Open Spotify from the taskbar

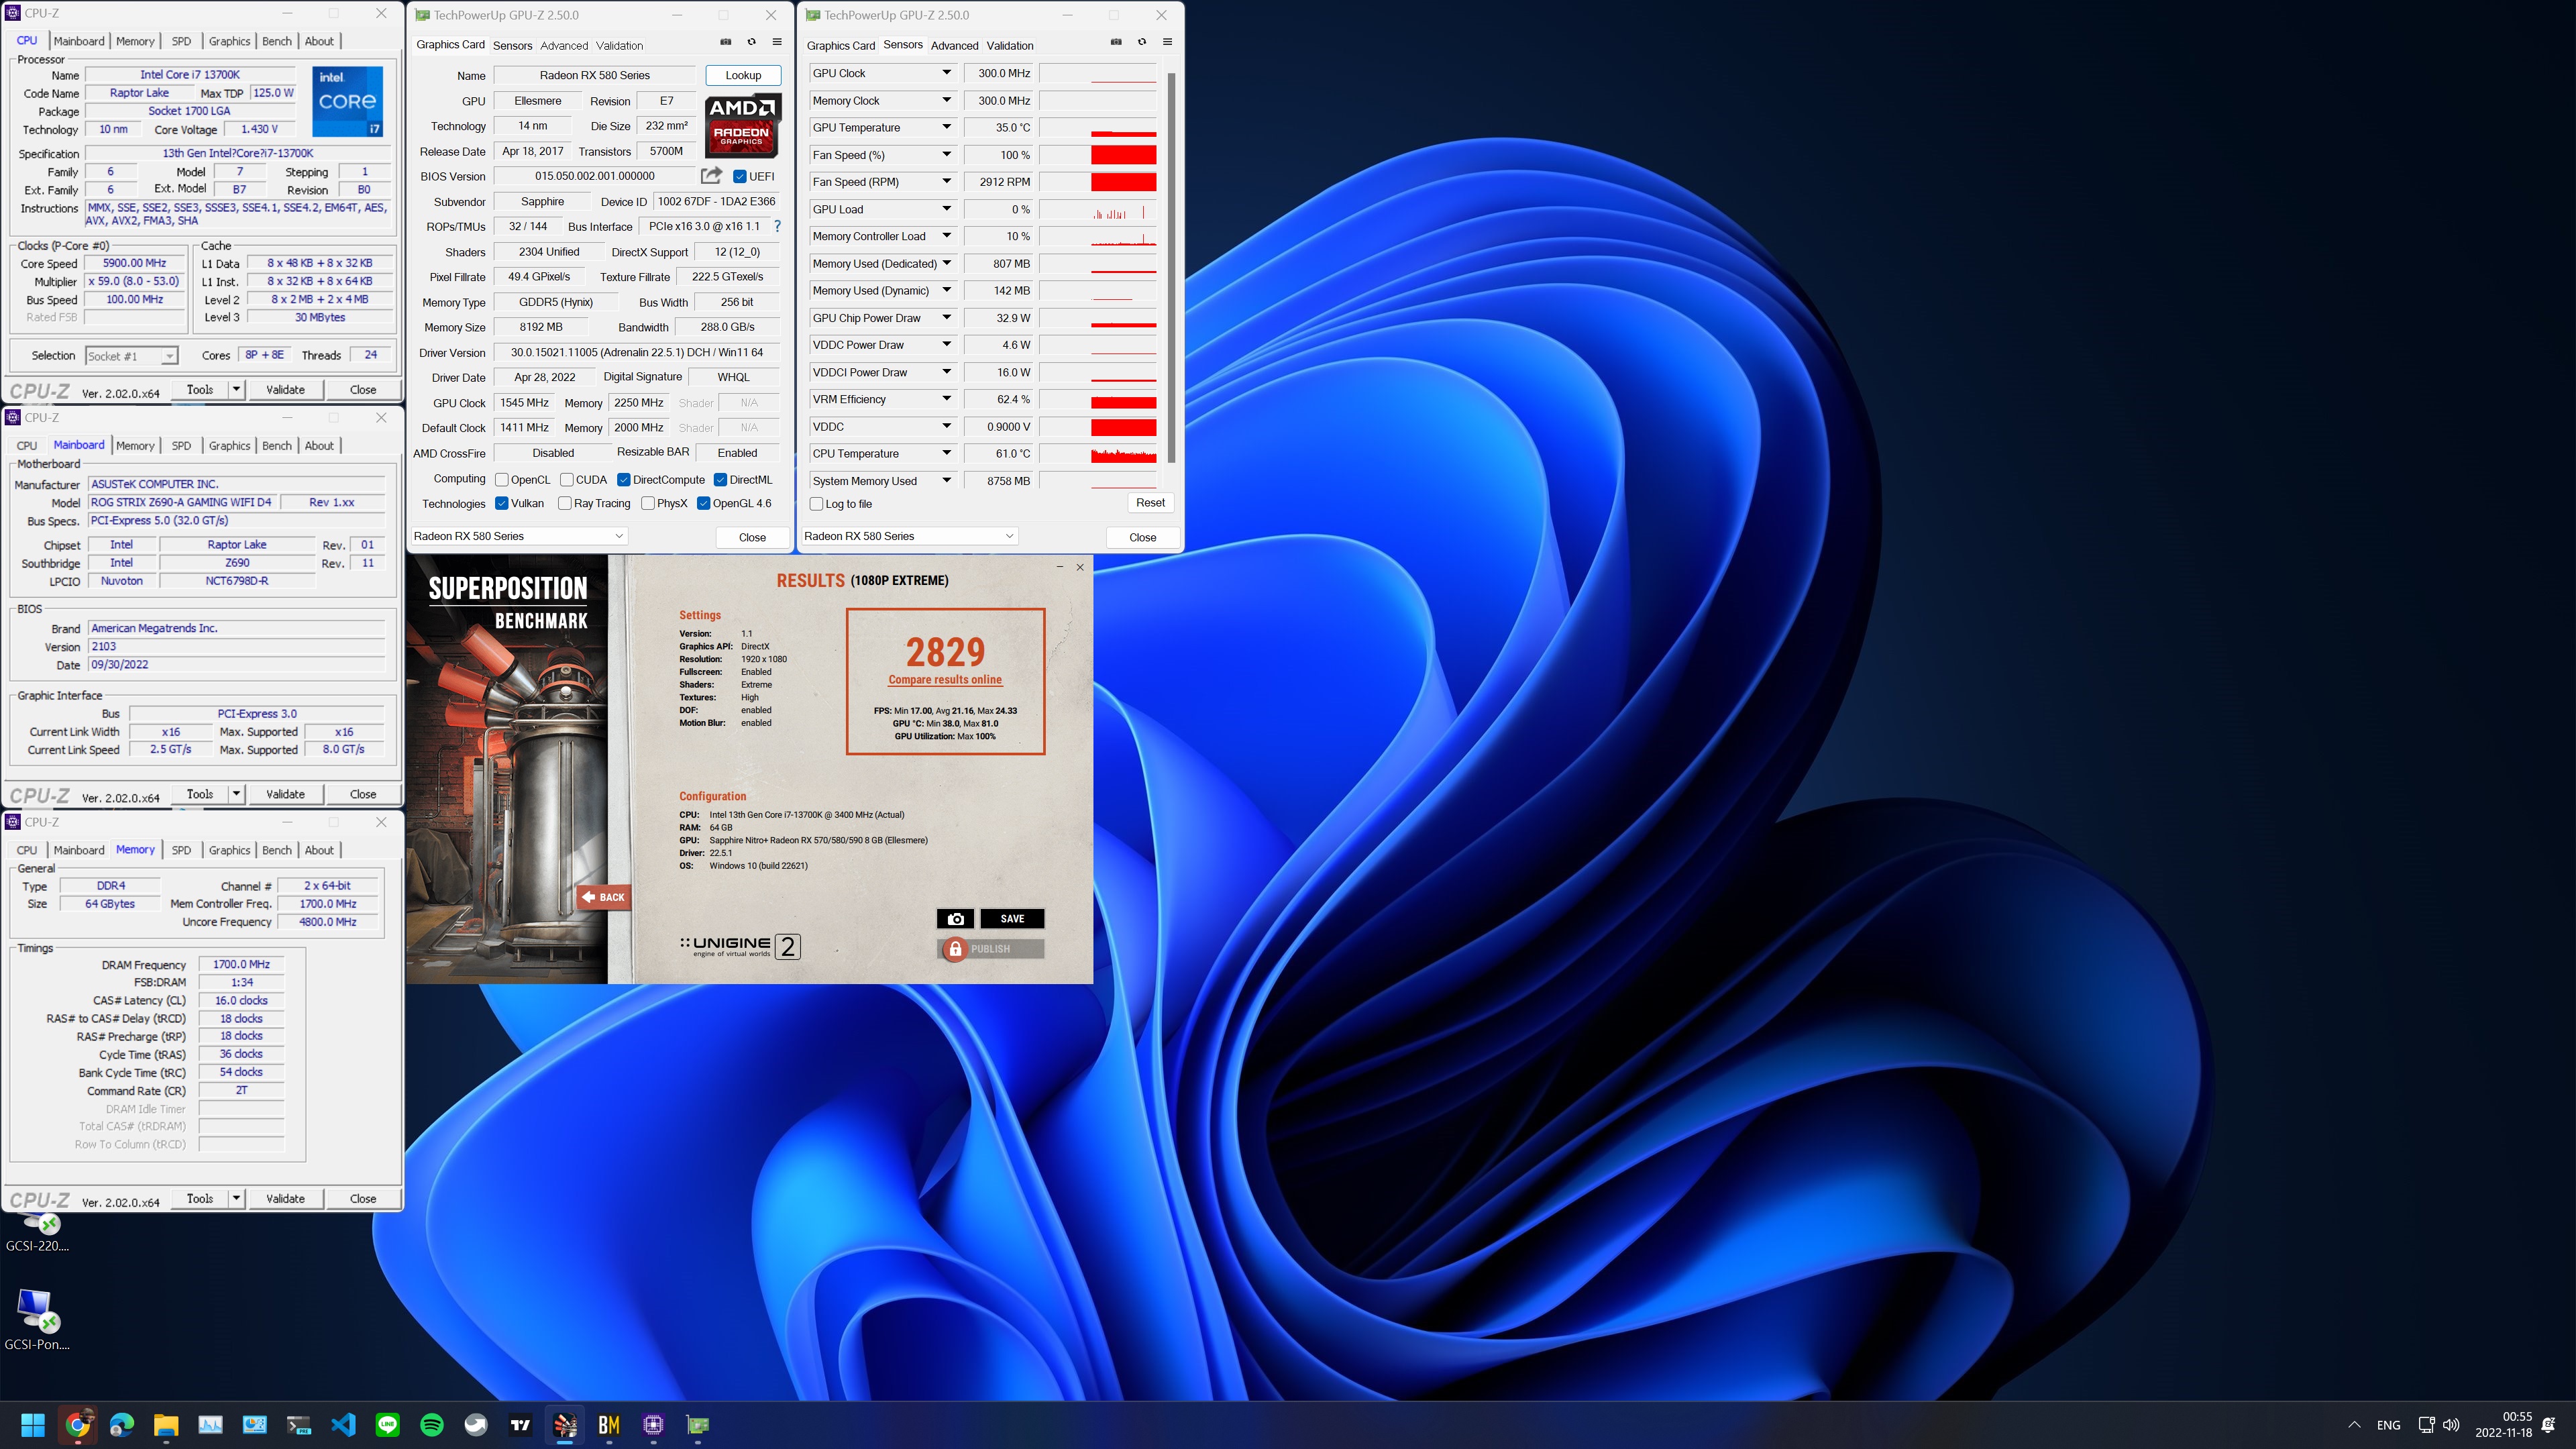(x=432, y=1425)
